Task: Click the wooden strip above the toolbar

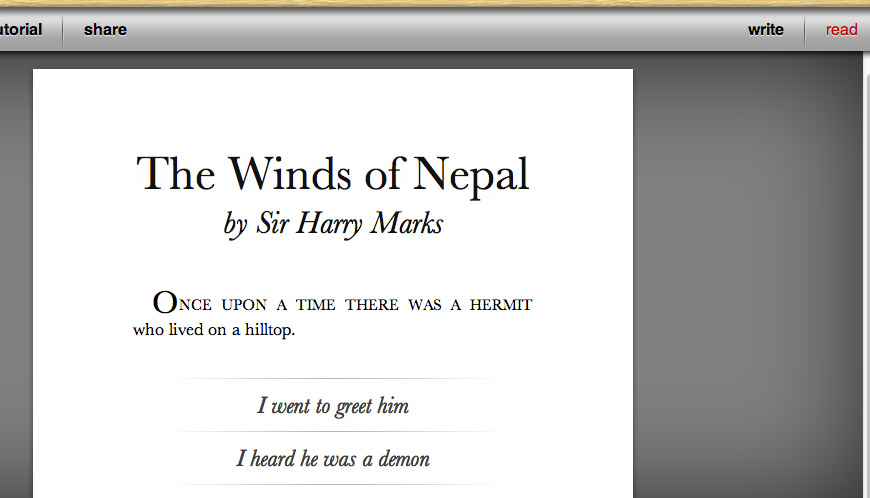Action: 435,3
